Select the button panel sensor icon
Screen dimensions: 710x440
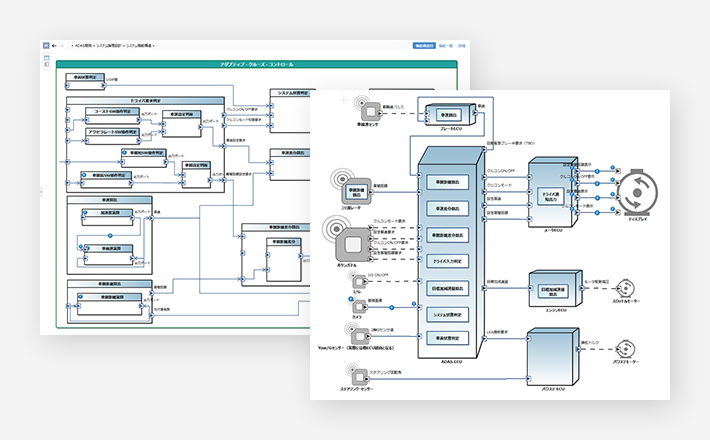[352, 243]
